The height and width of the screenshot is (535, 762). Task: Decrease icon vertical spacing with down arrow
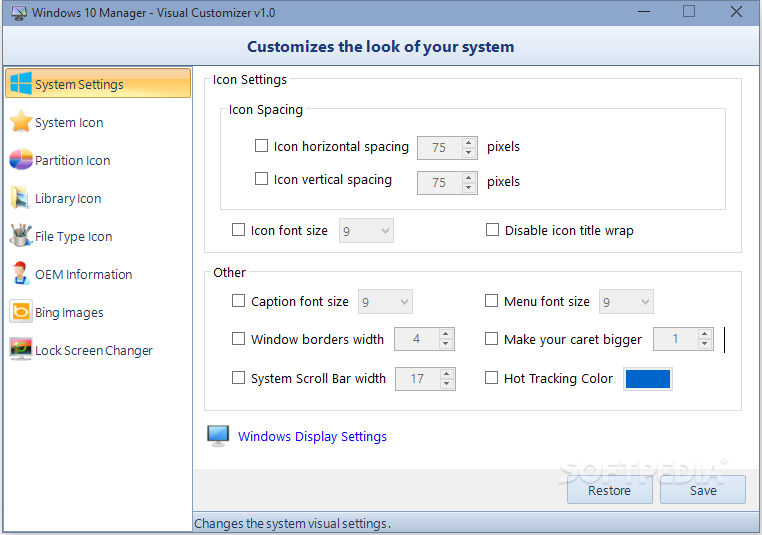click(x=468, y=188)
